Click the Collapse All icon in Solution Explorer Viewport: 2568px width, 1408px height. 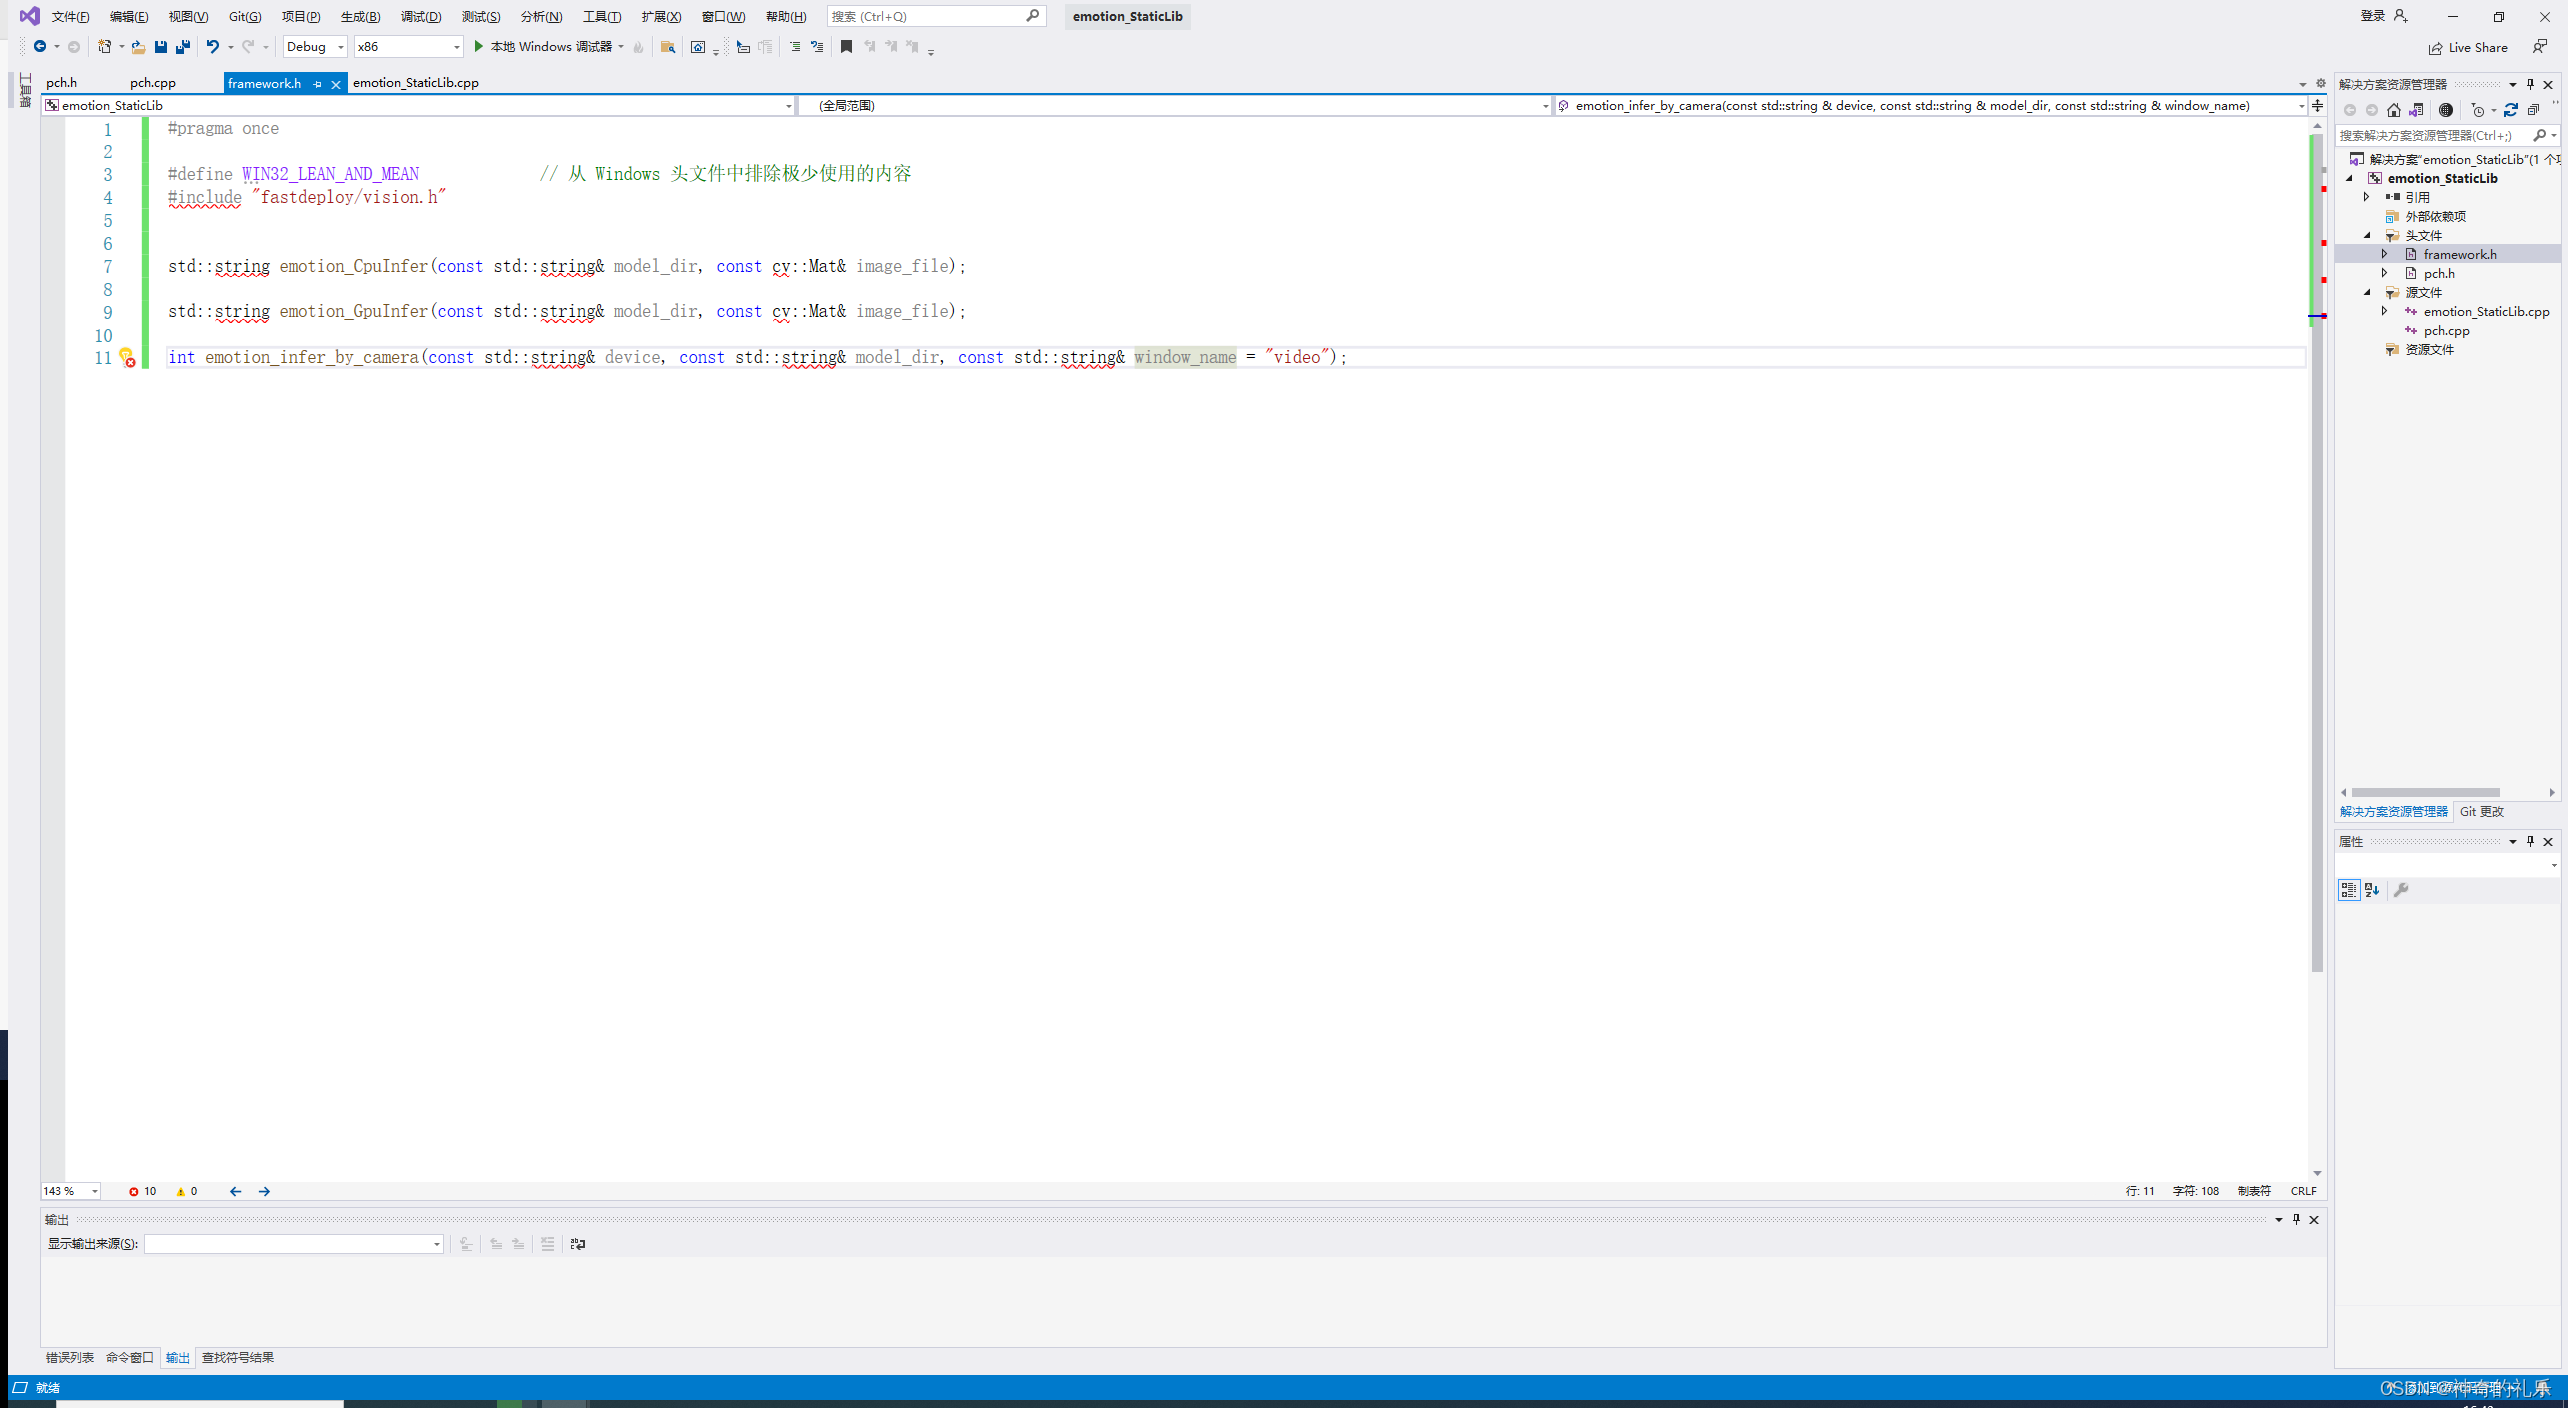point(2533,110)
